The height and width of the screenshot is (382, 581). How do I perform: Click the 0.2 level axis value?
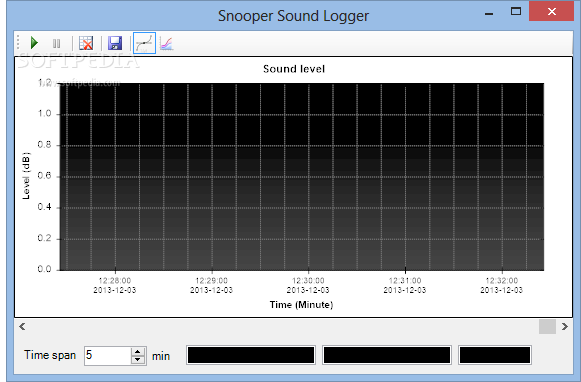44,238
